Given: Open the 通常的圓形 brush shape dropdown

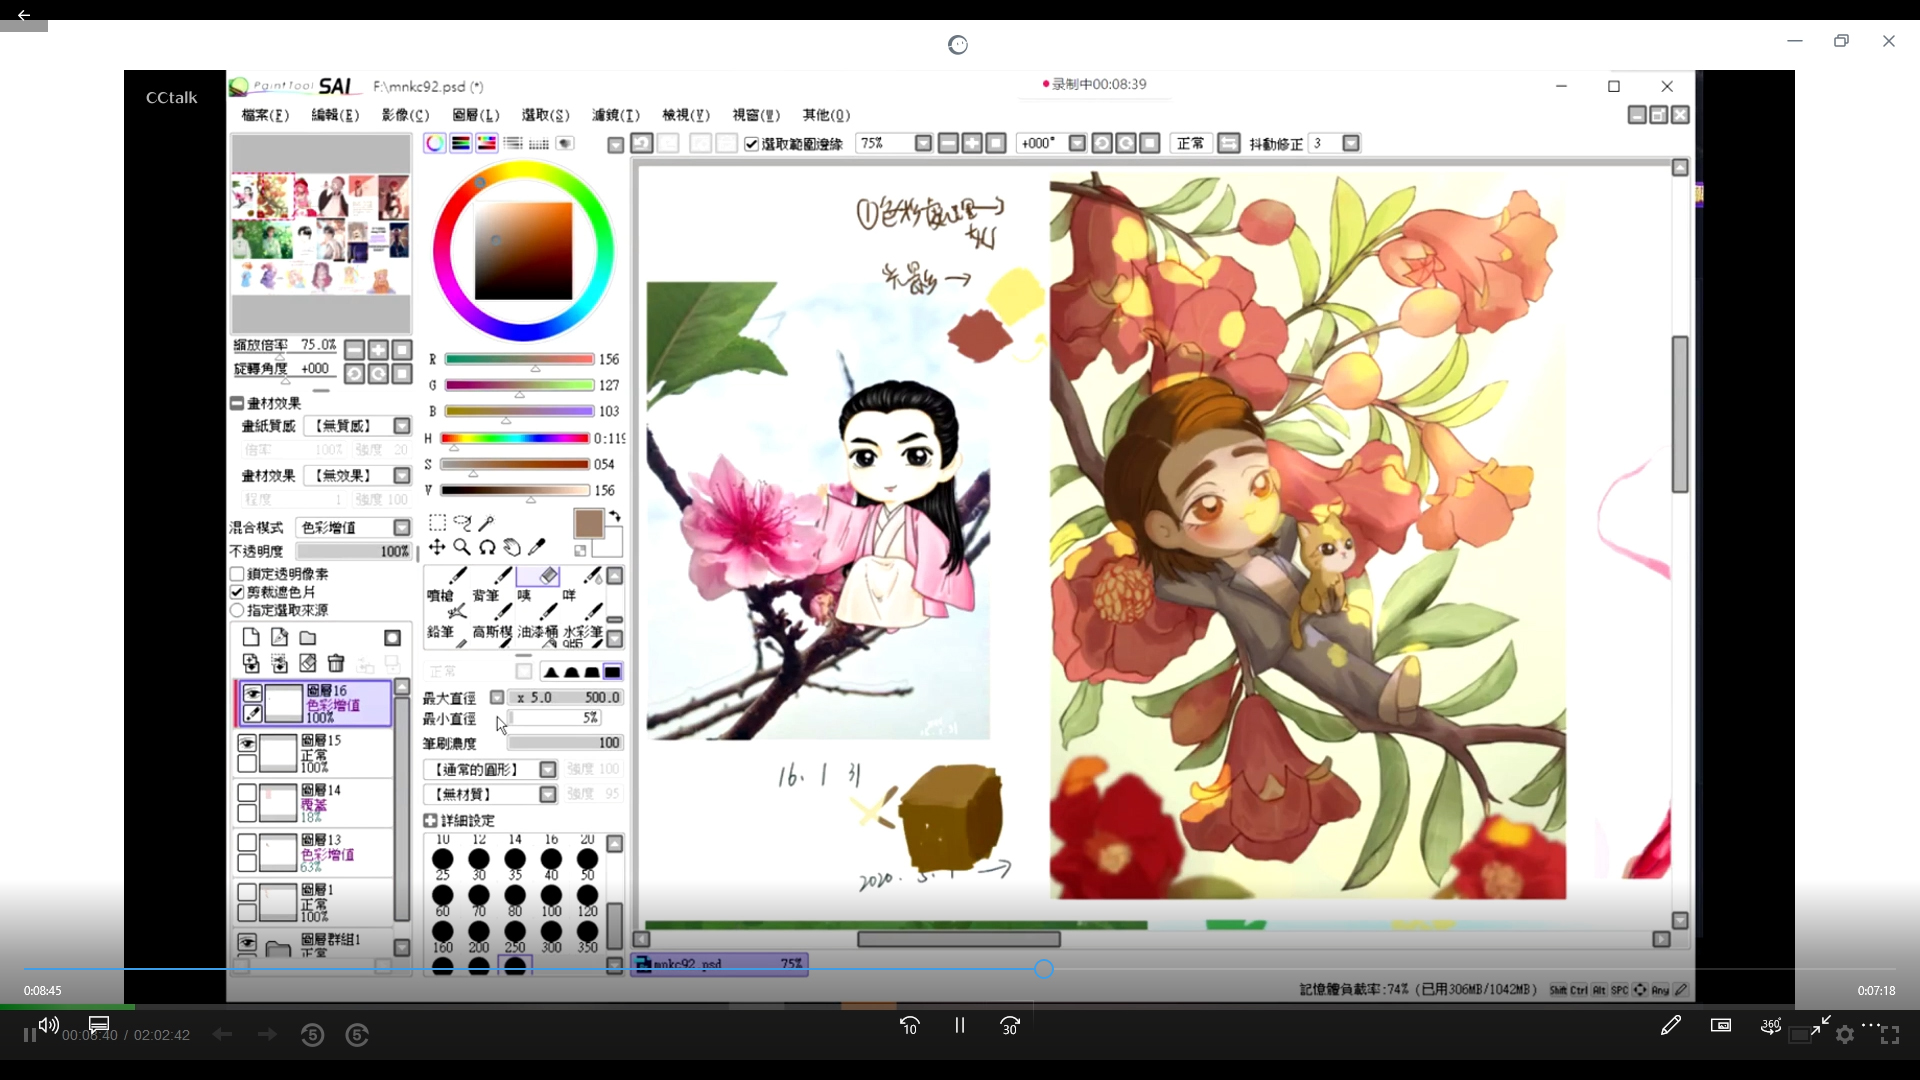Looking at the screenshot, I should pyautogui.click(x=548, y=769).
